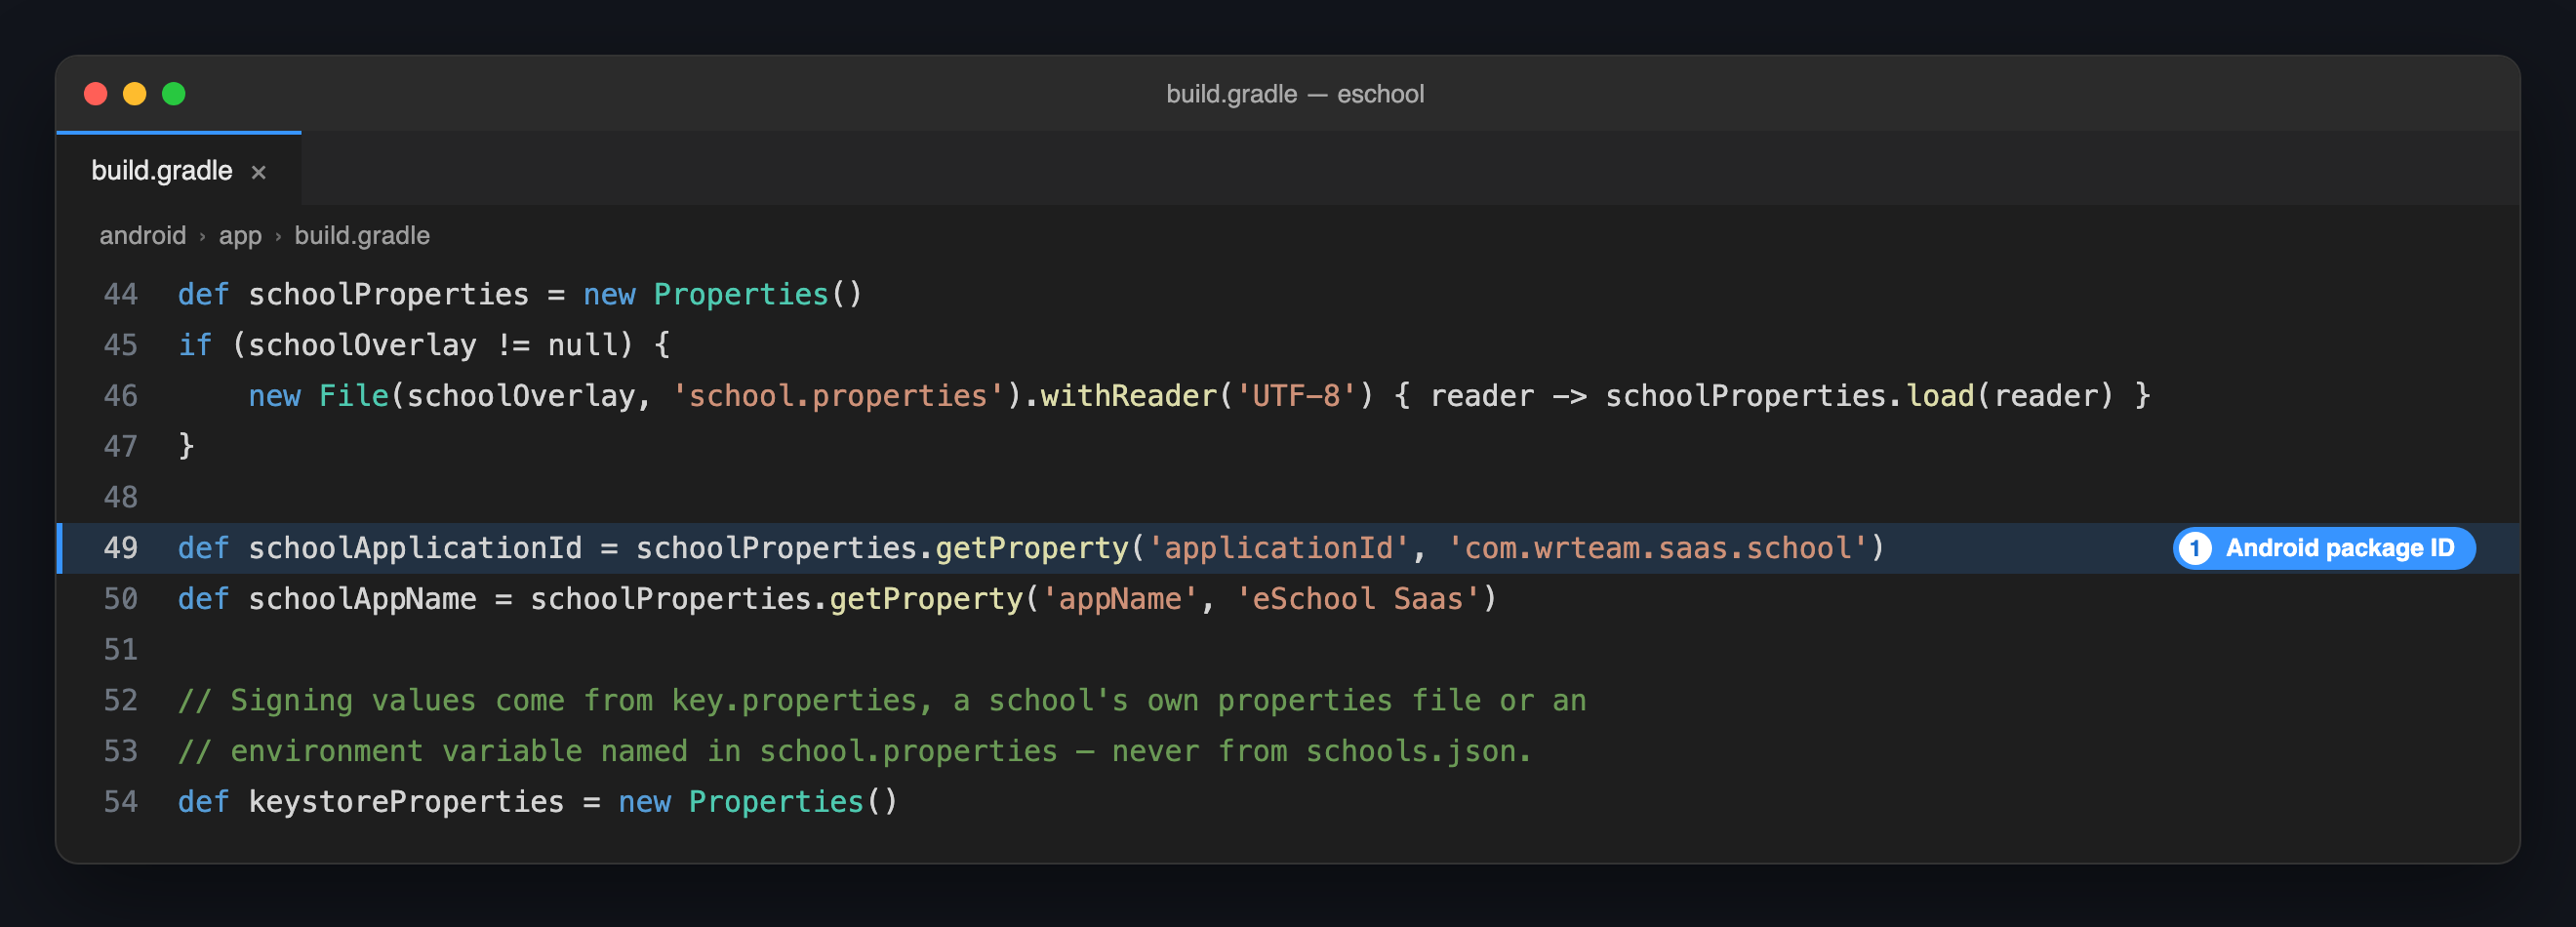Click line number 47 in gutter

pyautogui.click(x=121, y=446)
